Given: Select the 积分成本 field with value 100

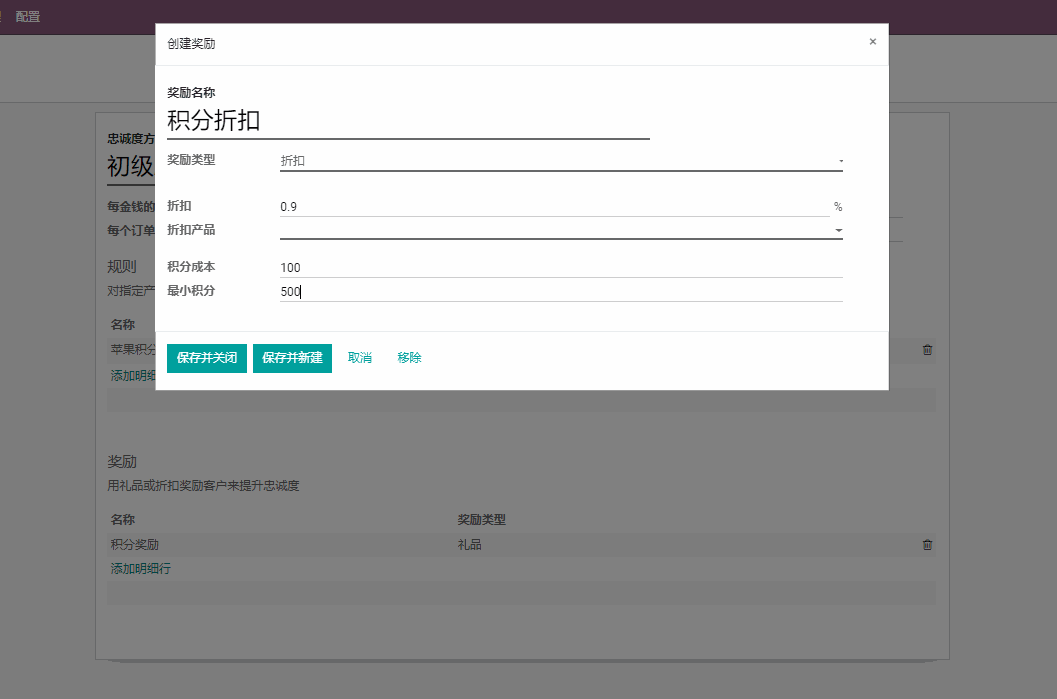Looking at the screenshot, I should (560, 267).
